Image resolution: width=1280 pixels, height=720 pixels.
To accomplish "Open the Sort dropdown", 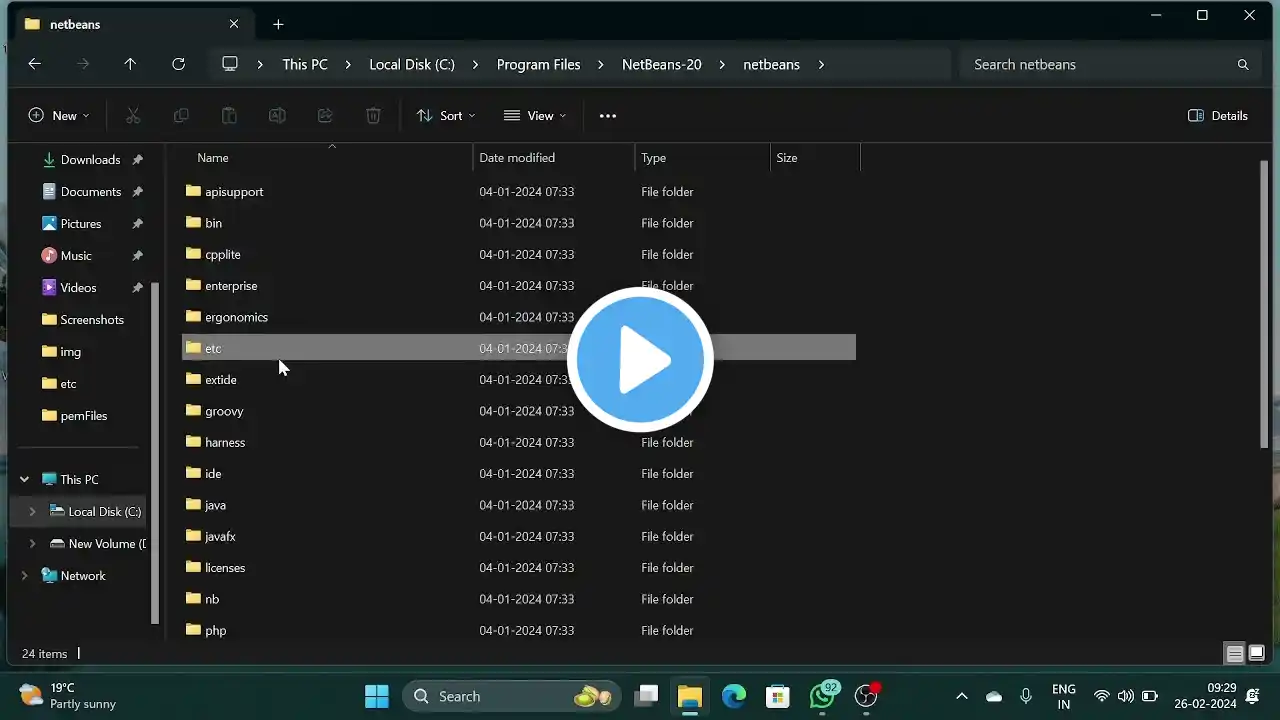I will 446,116.
